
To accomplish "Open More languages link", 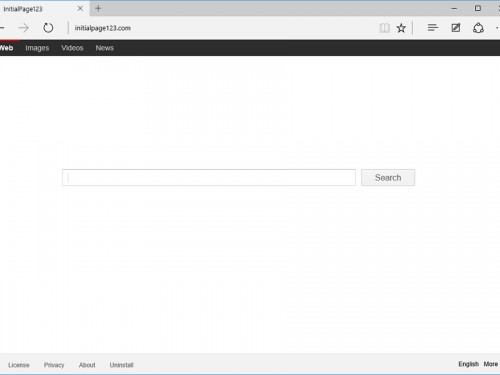I will click(x=491, y=364).
